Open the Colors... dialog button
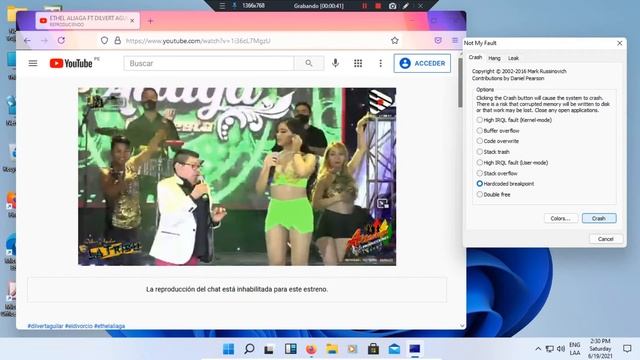This screenshot has width=640, height=360. tap(560, 218)
